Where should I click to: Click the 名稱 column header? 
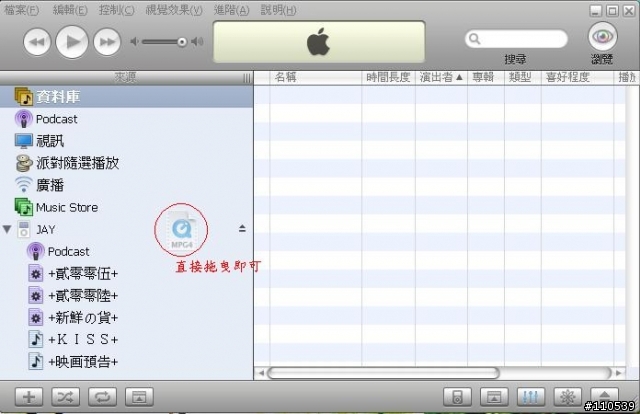click(x=316, y=77)
